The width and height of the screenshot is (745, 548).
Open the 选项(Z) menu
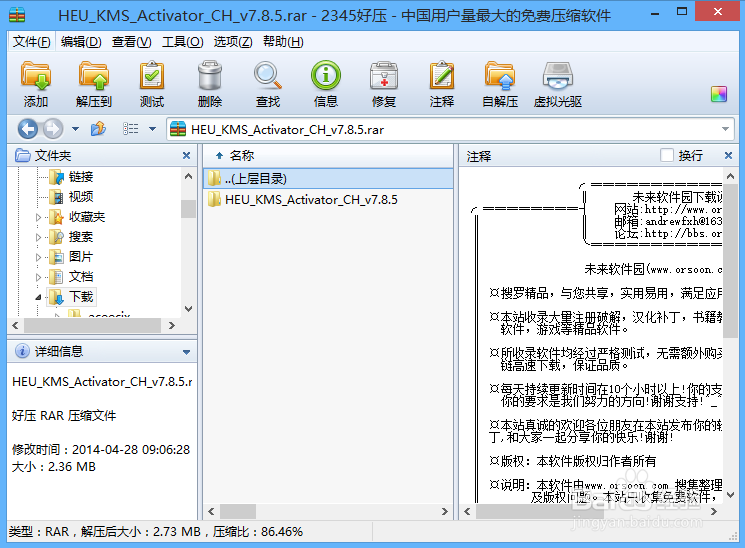(x=233, y=42)
